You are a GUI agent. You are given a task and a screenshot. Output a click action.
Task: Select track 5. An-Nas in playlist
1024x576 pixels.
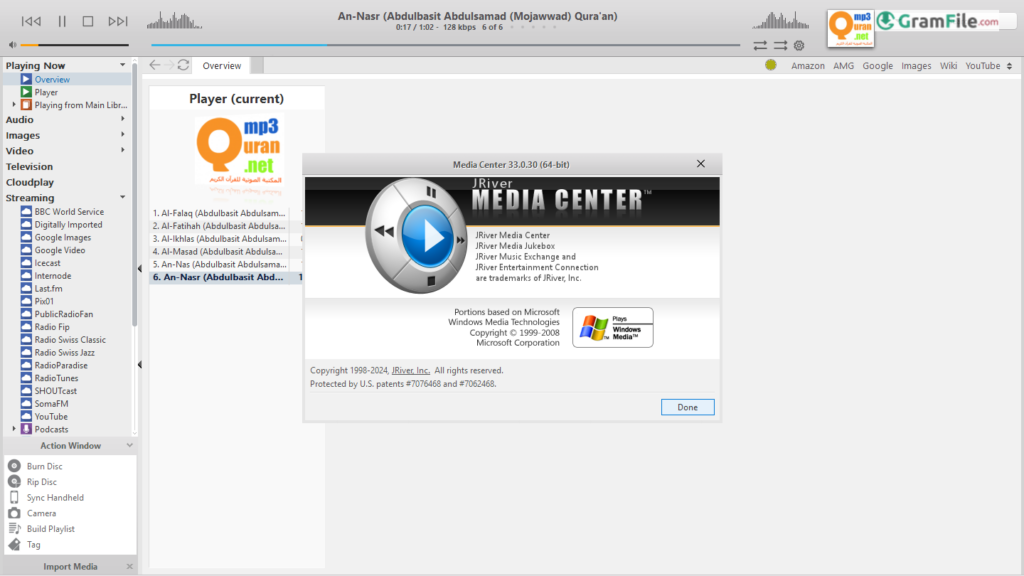click(219, 264)
